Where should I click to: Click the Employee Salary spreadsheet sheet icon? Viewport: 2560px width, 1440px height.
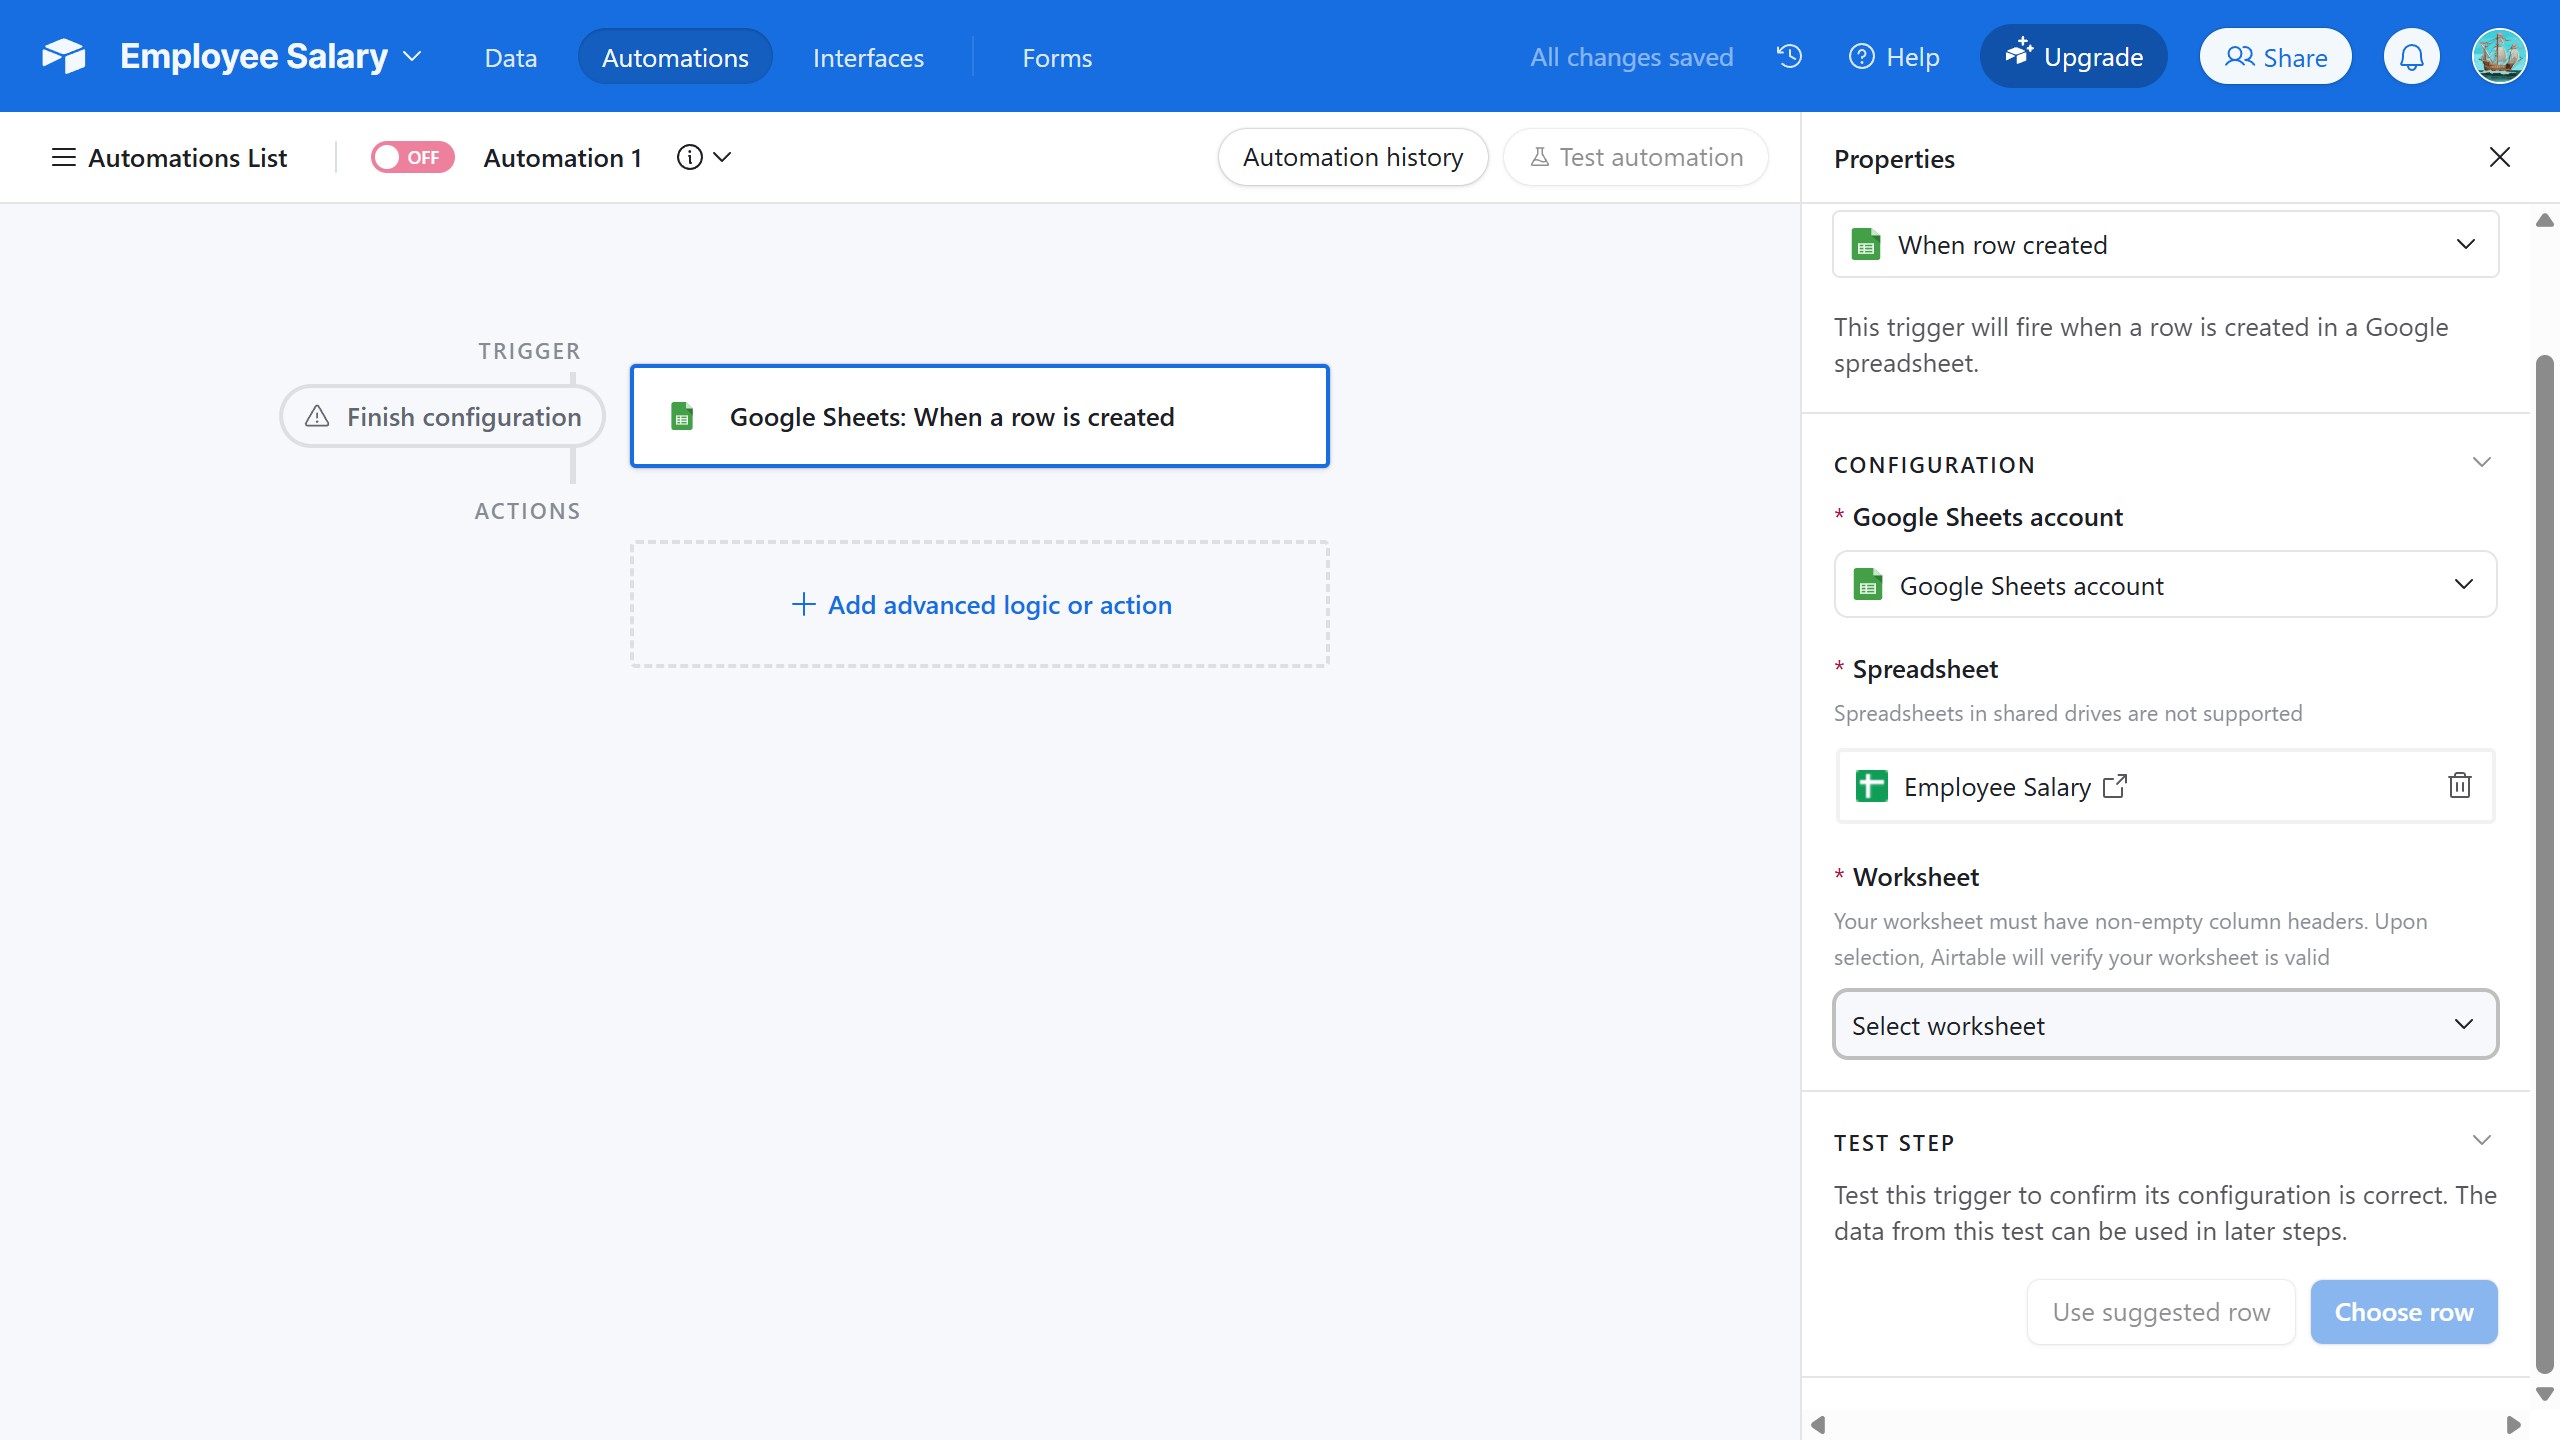(1871, 786)
